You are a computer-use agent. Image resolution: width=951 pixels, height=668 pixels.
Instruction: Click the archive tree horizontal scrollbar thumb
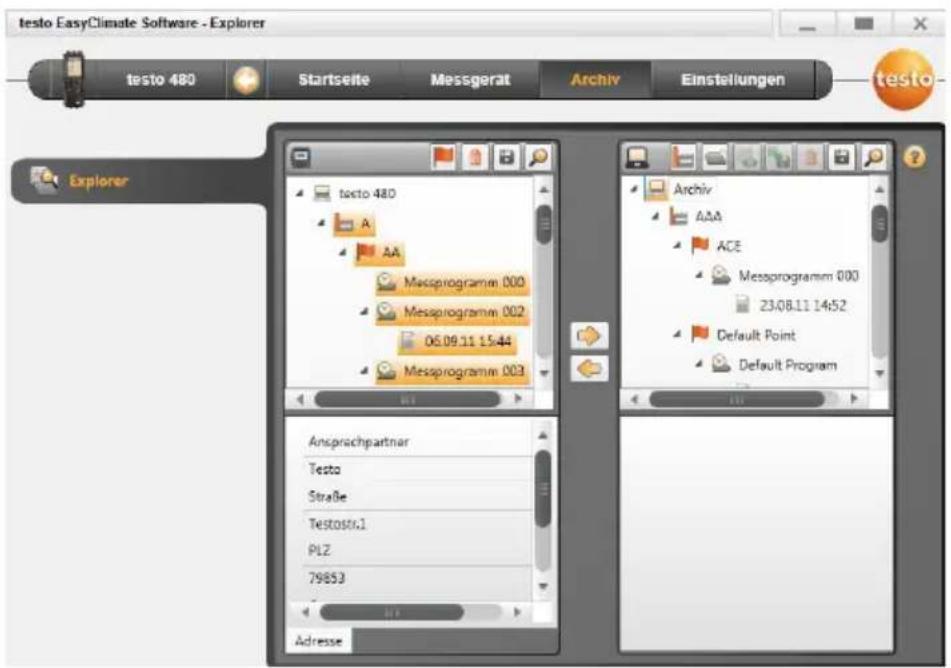[x=737, y=399]
